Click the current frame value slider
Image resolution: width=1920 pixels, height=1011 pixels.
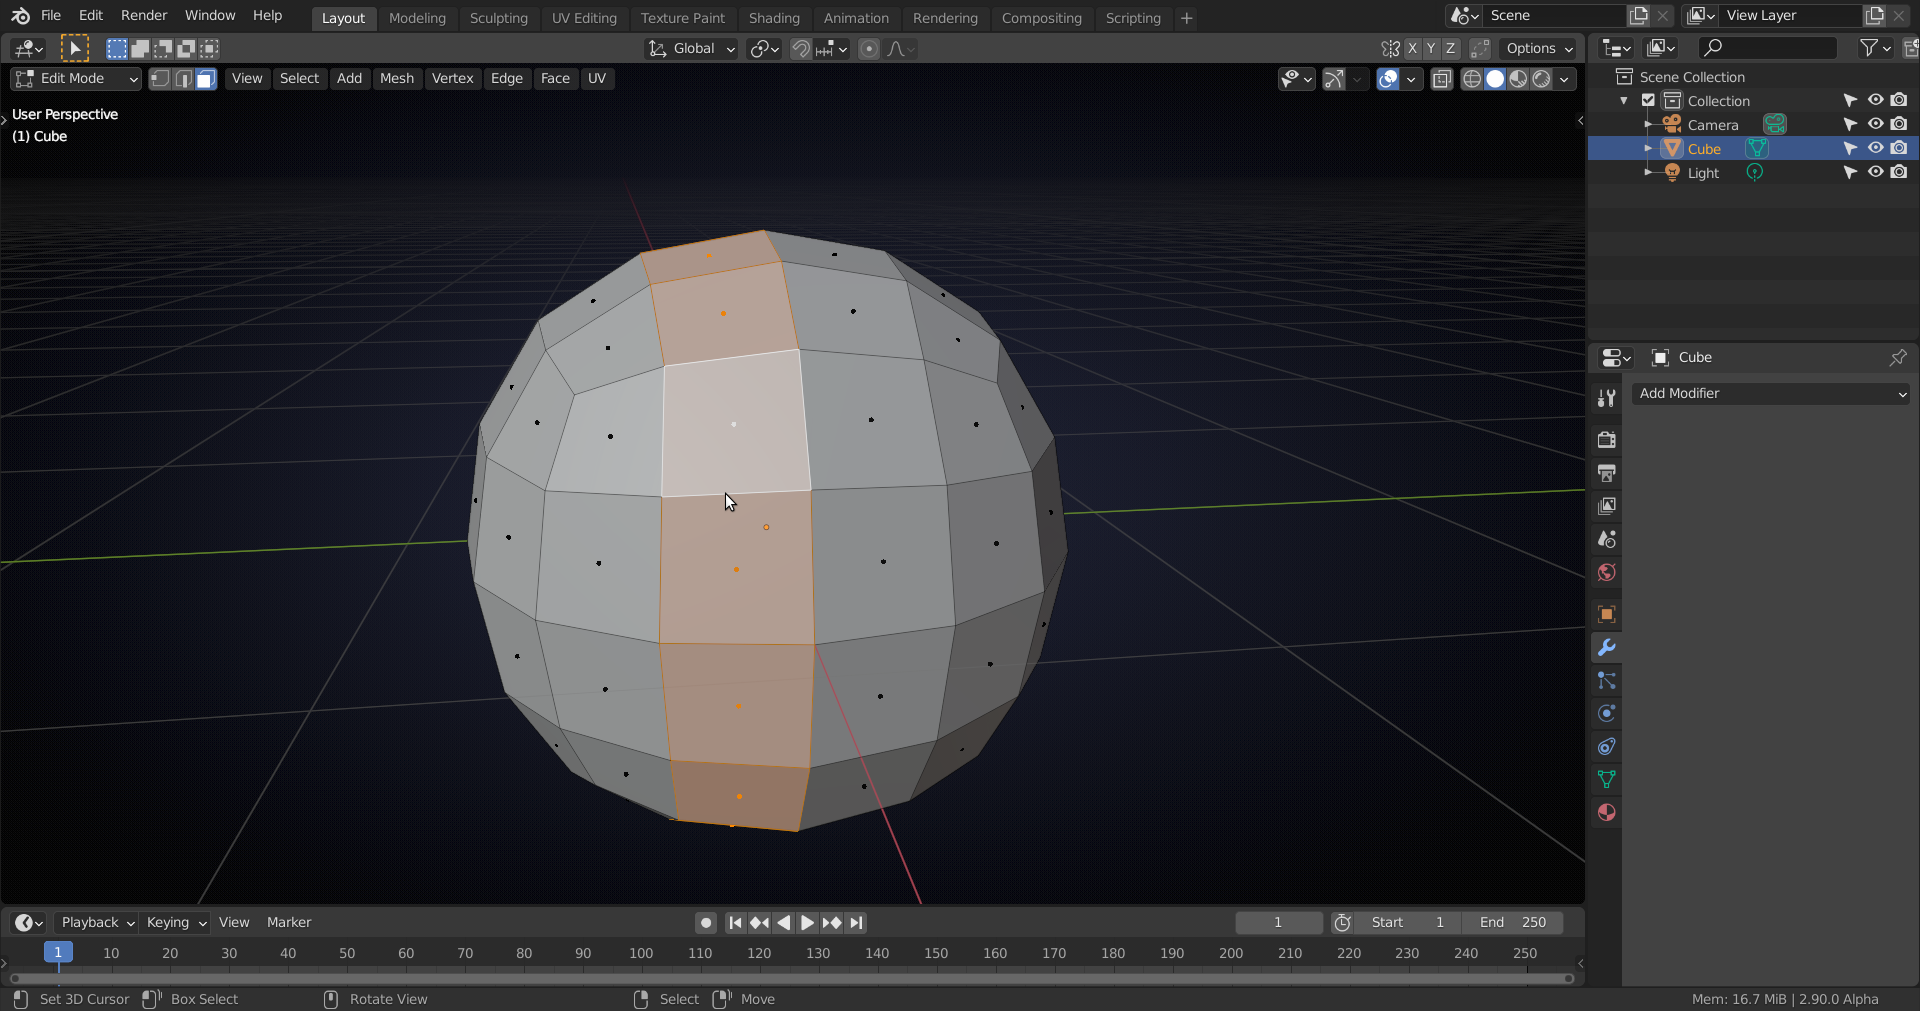pos(1278,922)
